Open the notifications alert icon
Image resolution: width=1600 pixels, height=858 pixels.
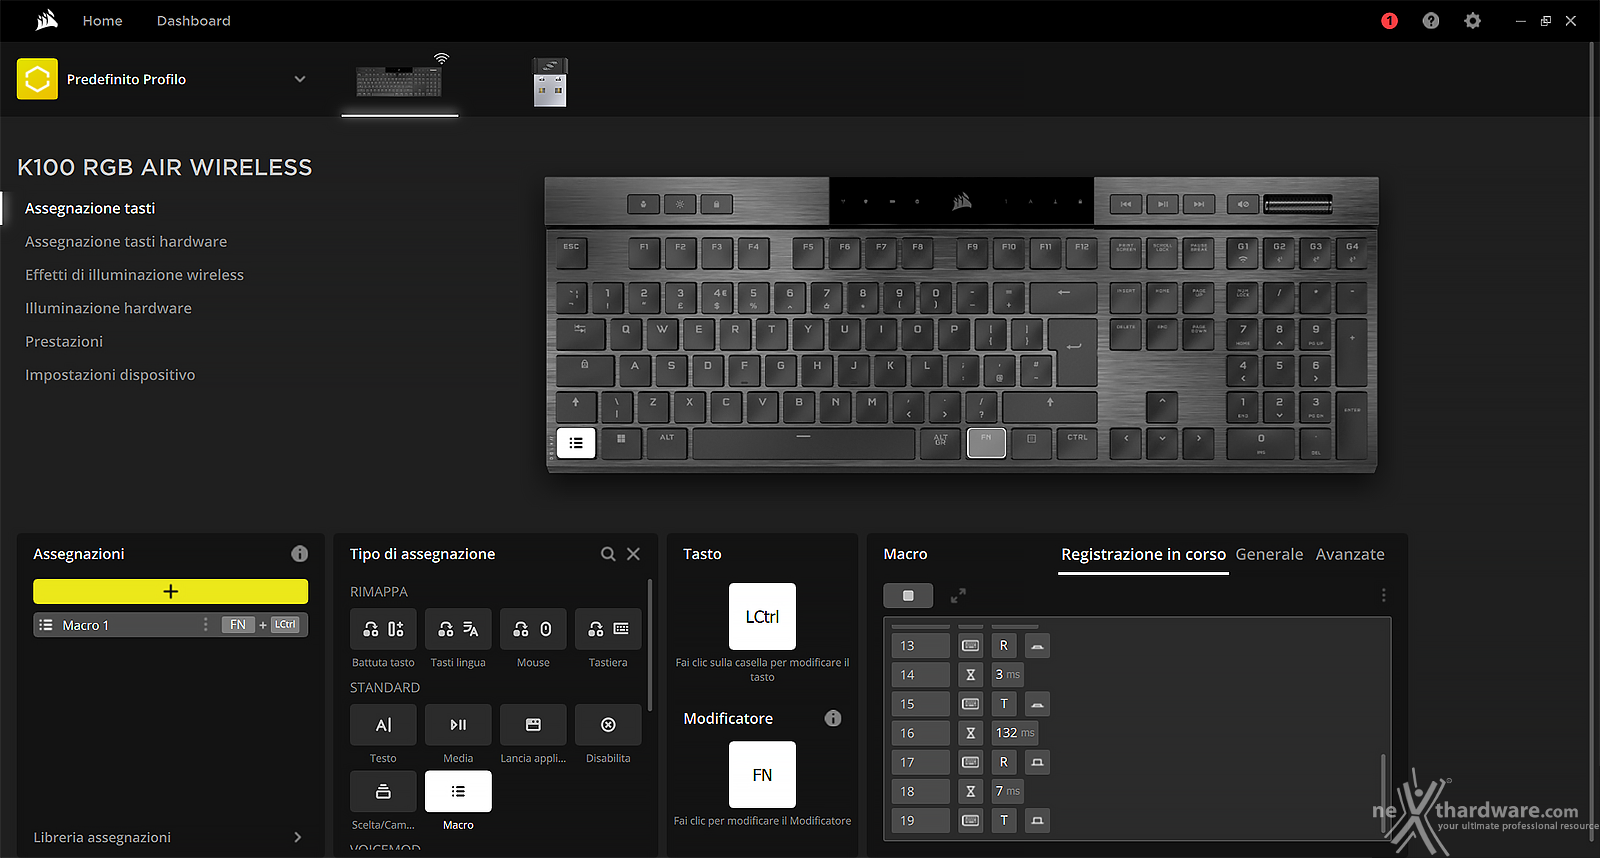coord(1389,21)
